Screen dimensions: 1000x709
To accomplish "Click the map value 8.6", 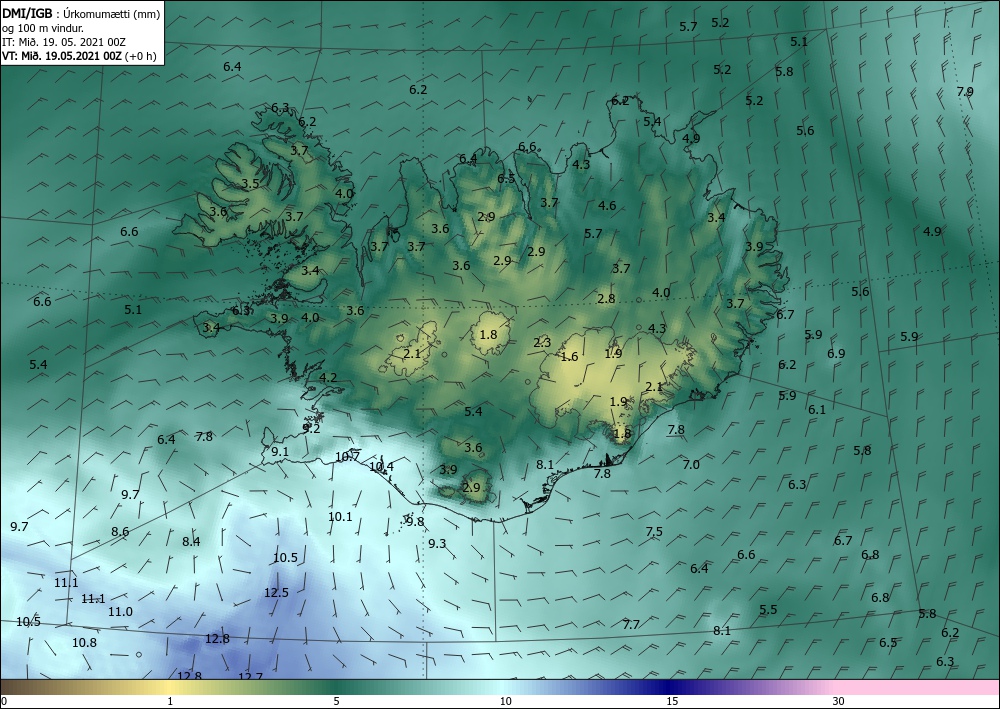I will (x=120, y=531).
